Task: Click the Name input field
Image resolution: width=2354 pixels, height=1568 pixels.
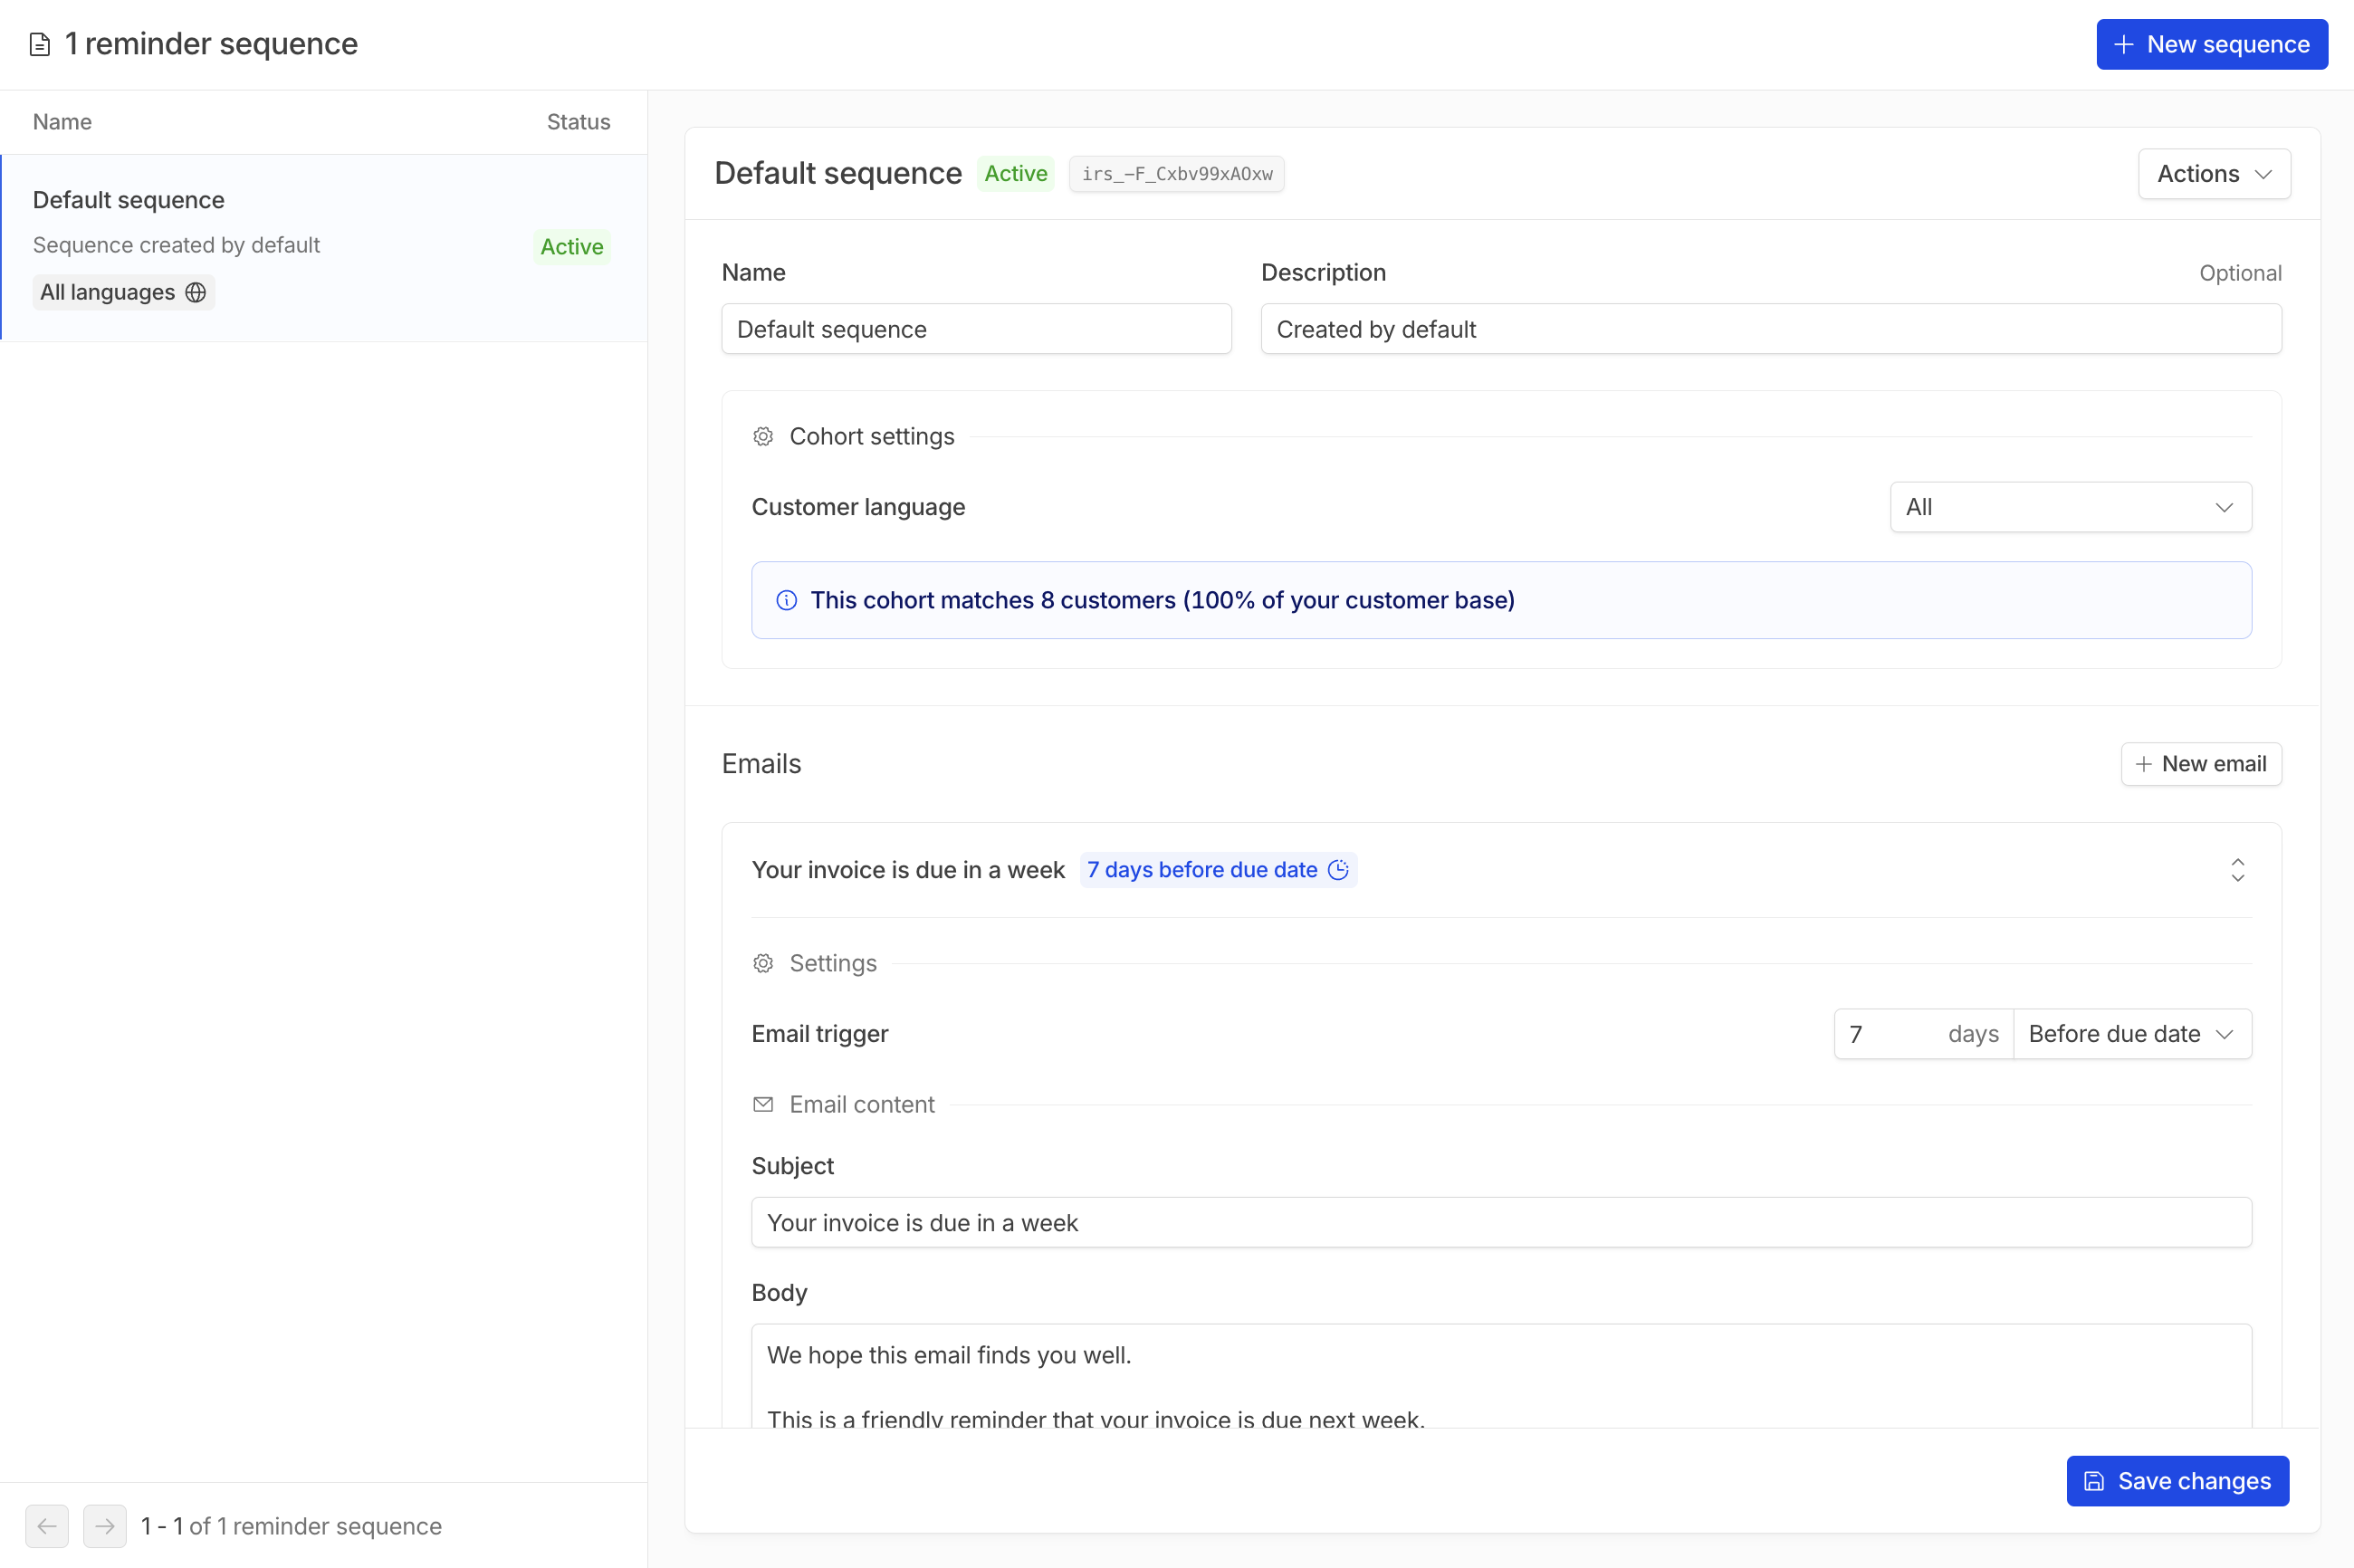Action: pos(976,329)
